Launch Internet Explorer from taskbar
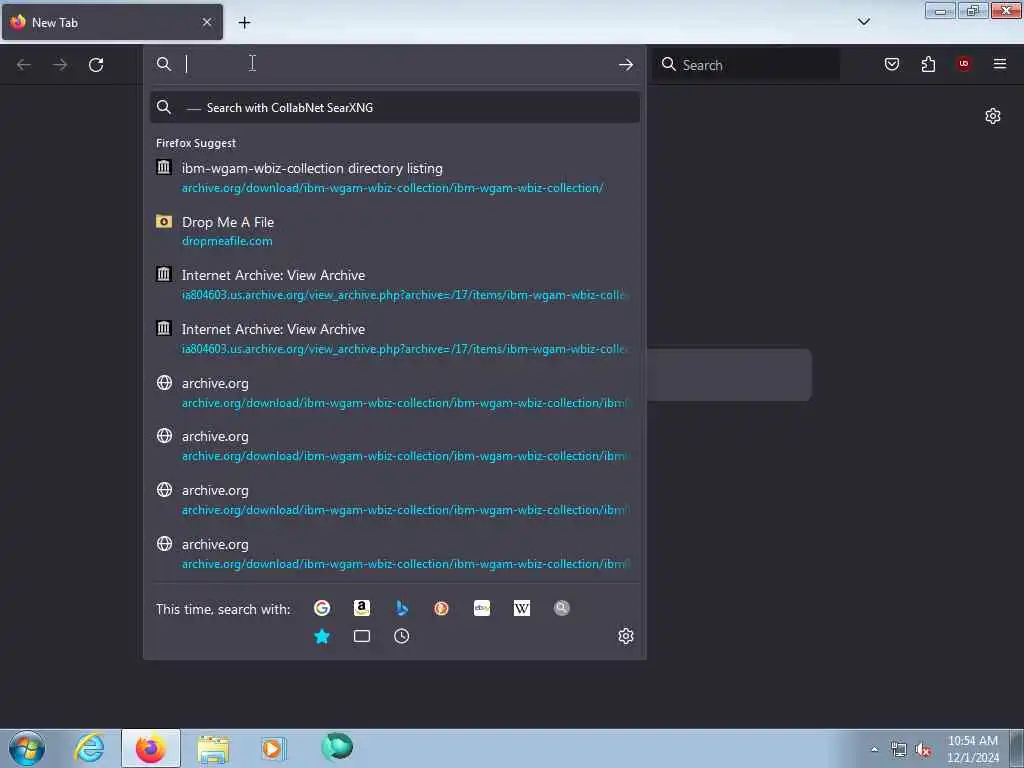The width and height of the screenshot is (1024, 768). point(89,748)
